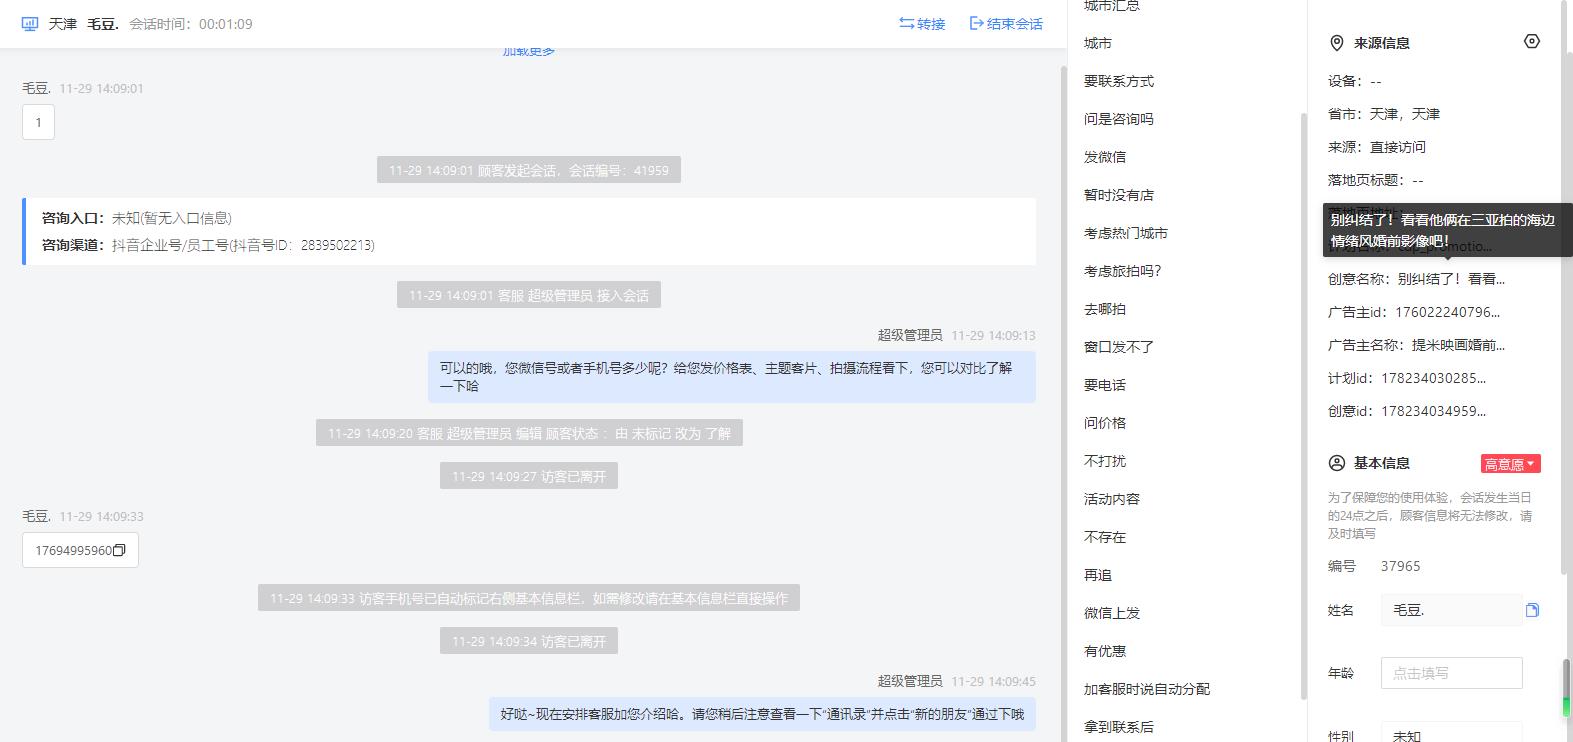Choose the 去哪拍 quick reply
The height and width of the screenshot is (742, 1573).
1105,309
